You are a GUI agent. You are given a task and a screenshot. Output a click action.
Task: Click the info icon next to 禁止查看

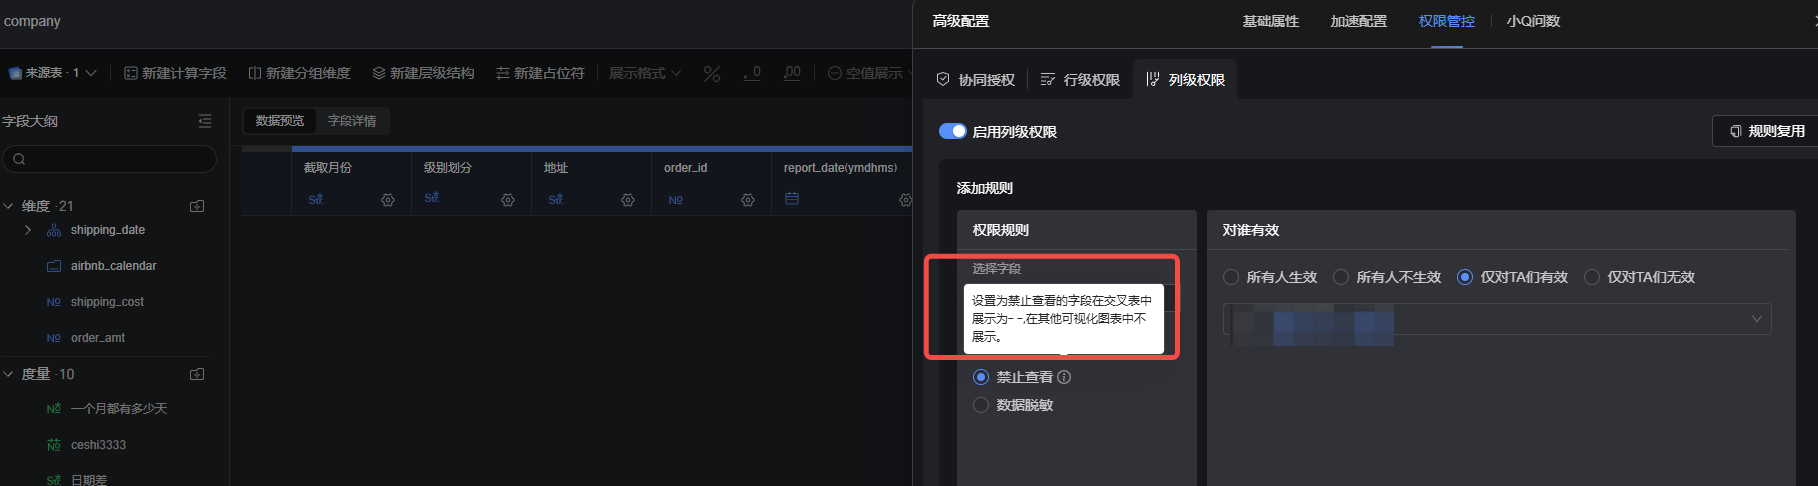pyautogui.click(x=1064, y=377)
